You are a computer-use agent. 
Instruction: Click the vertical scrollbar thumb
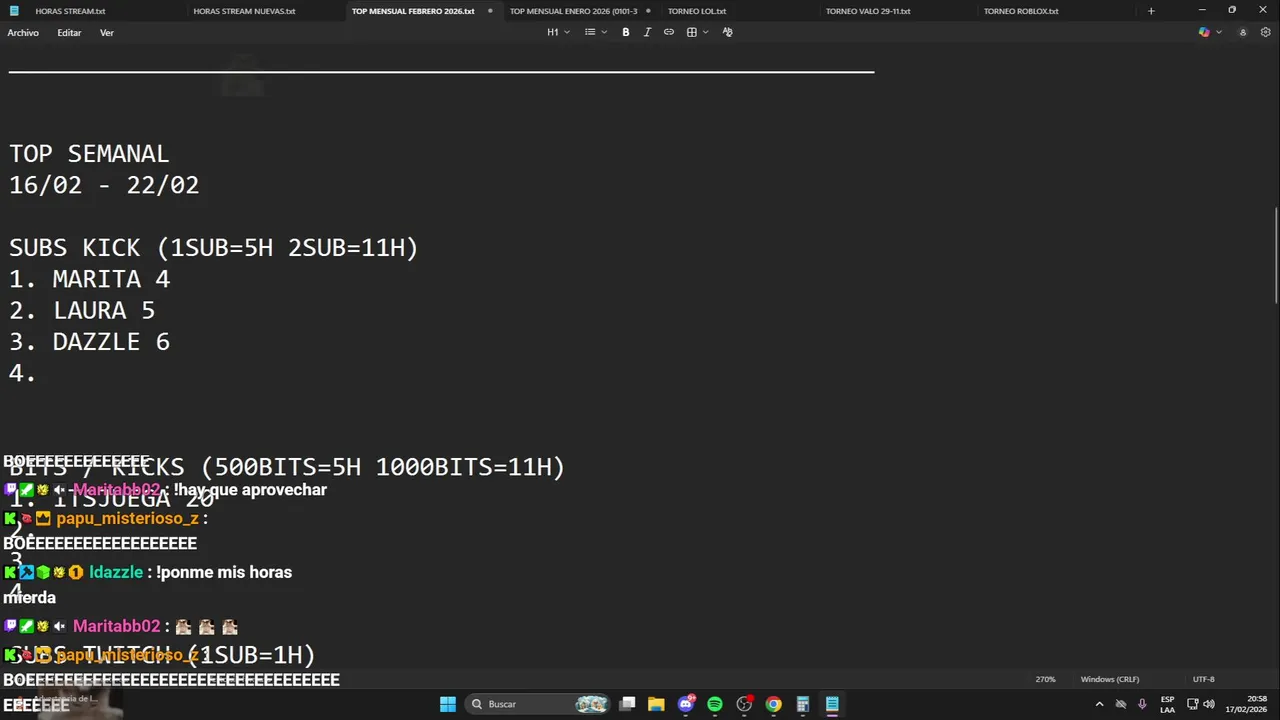[x=1276, y=255]
